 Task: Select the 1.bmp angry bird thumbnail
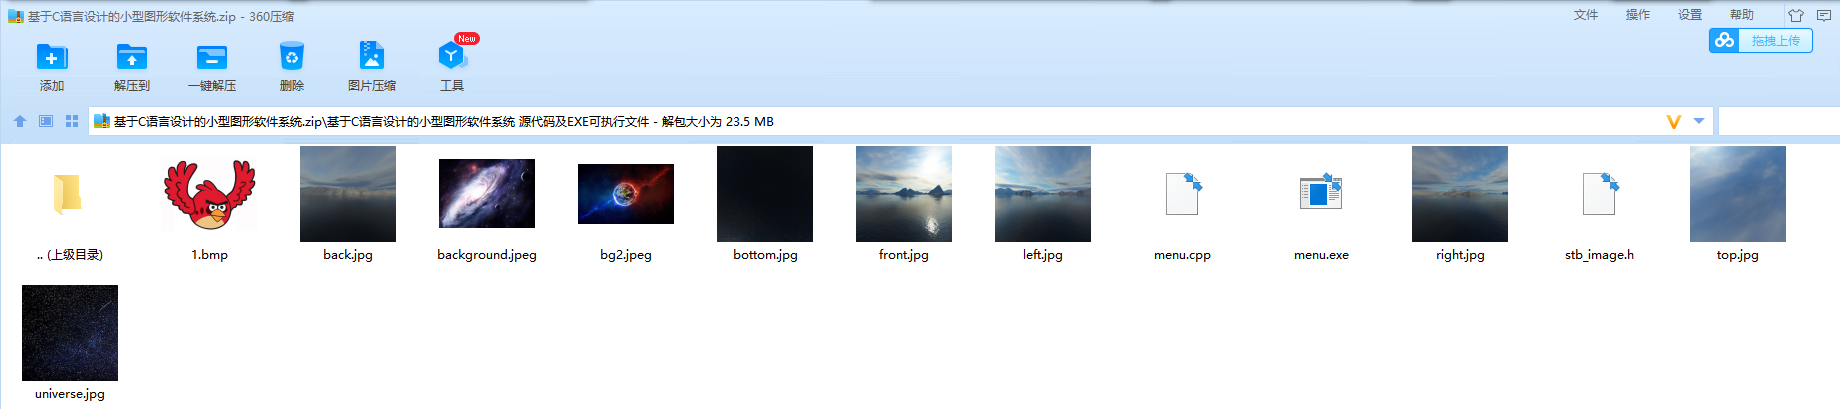pos(209,194)
